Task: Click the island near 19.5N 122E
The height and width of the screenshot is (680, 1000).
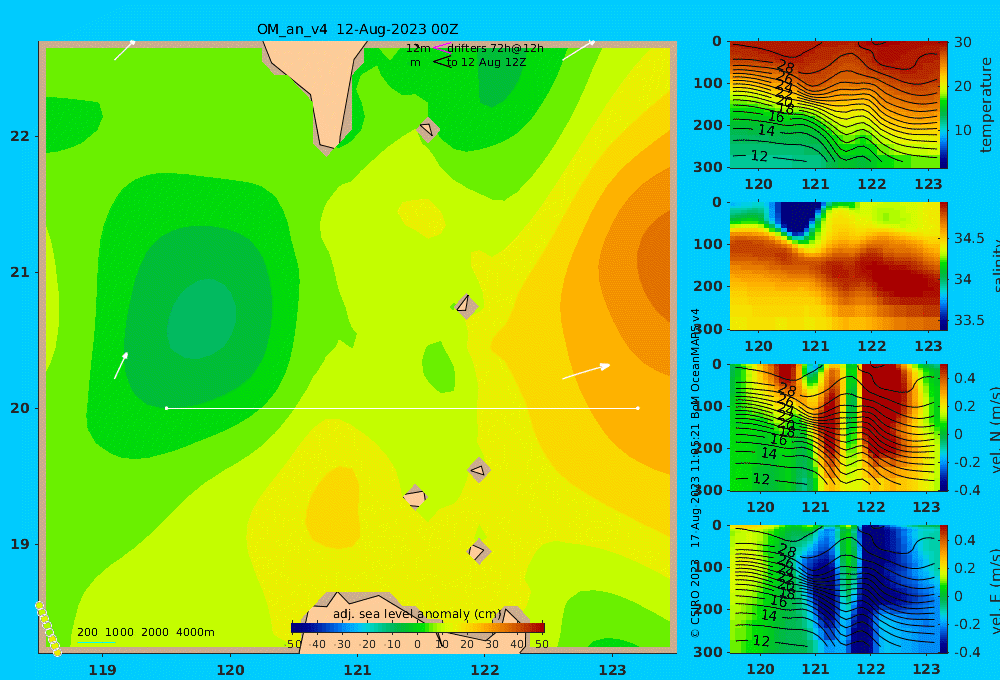Action: pyautogui.click(x=479, y=471)
